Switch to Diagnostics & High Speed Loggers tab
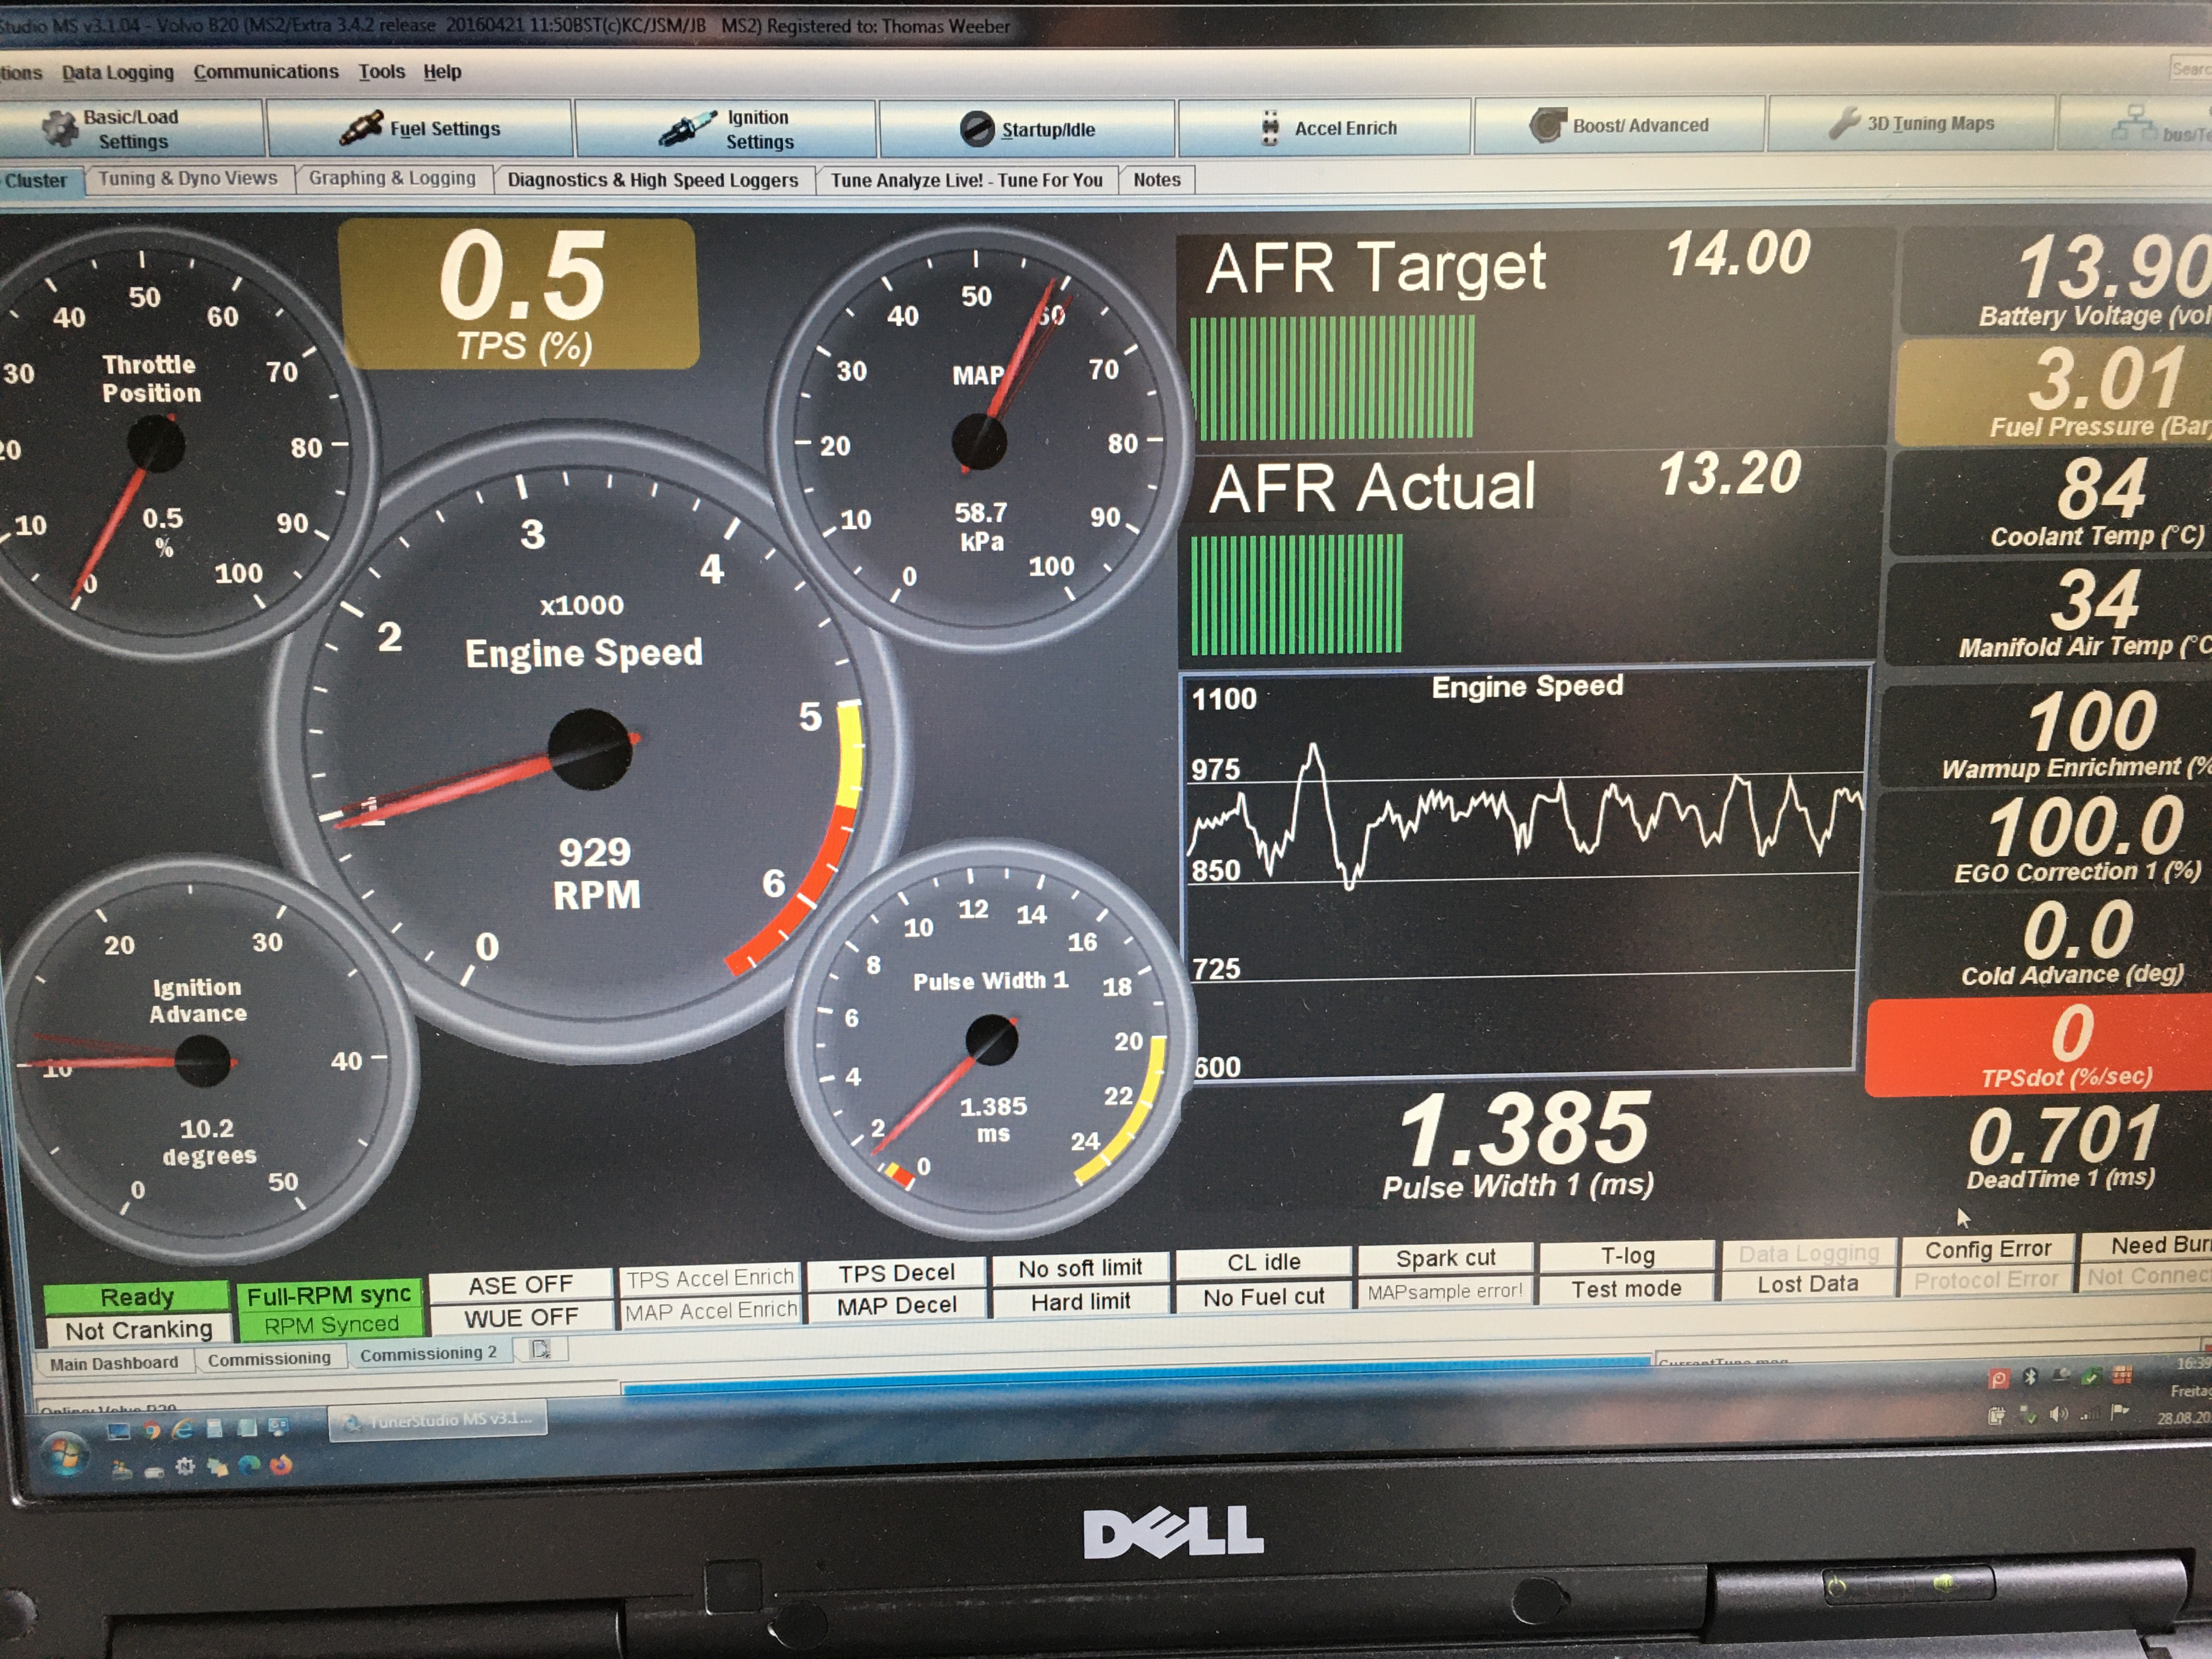The width and height of the screenshot is (2212, 1659). tap(652, 180)
